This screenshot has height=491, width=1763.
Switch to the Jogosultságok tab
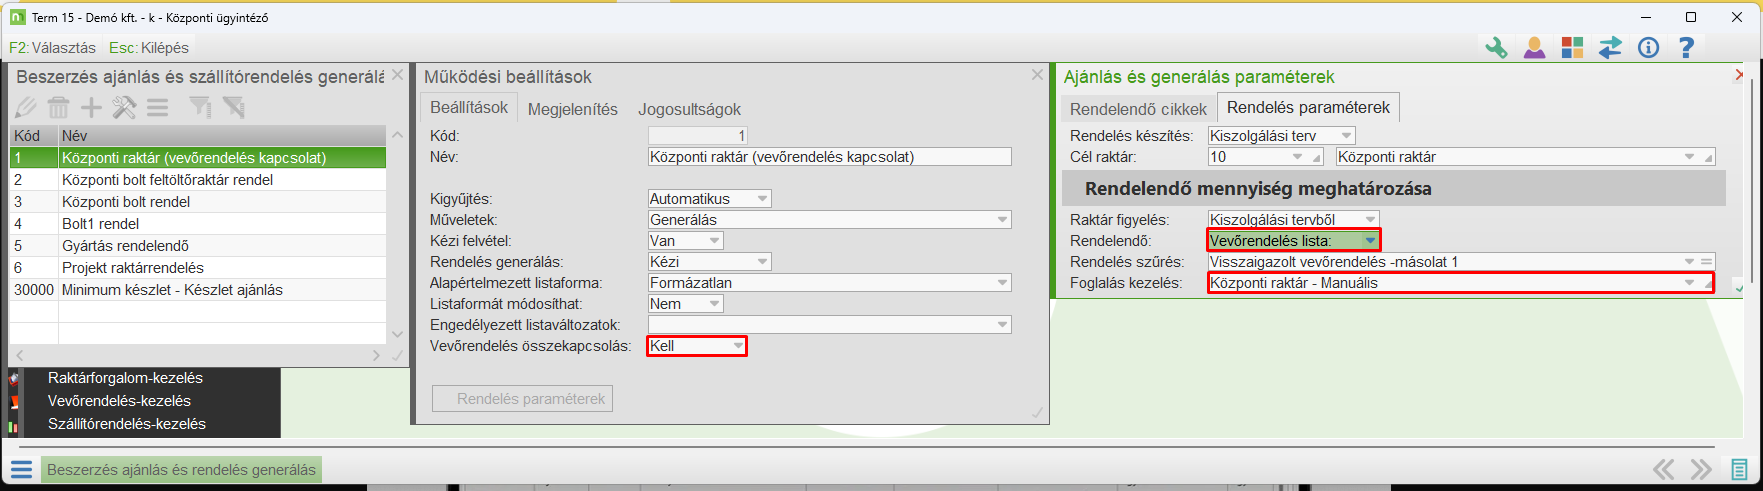point(689,109)
